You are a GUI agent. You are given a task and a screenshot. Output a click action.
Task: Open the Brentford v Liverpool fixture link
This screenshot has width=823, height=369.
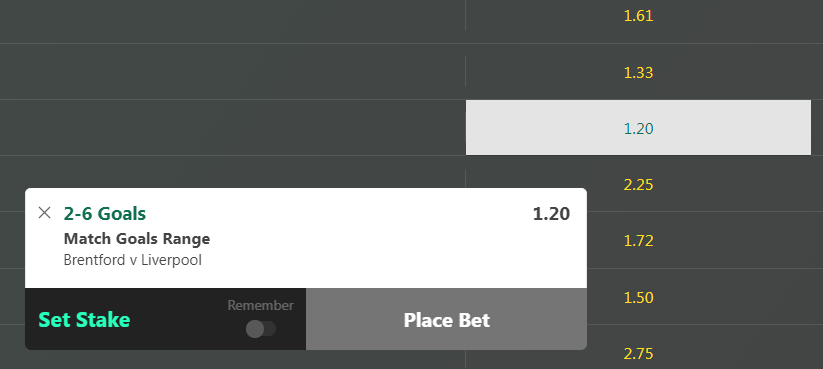point(133,260)
